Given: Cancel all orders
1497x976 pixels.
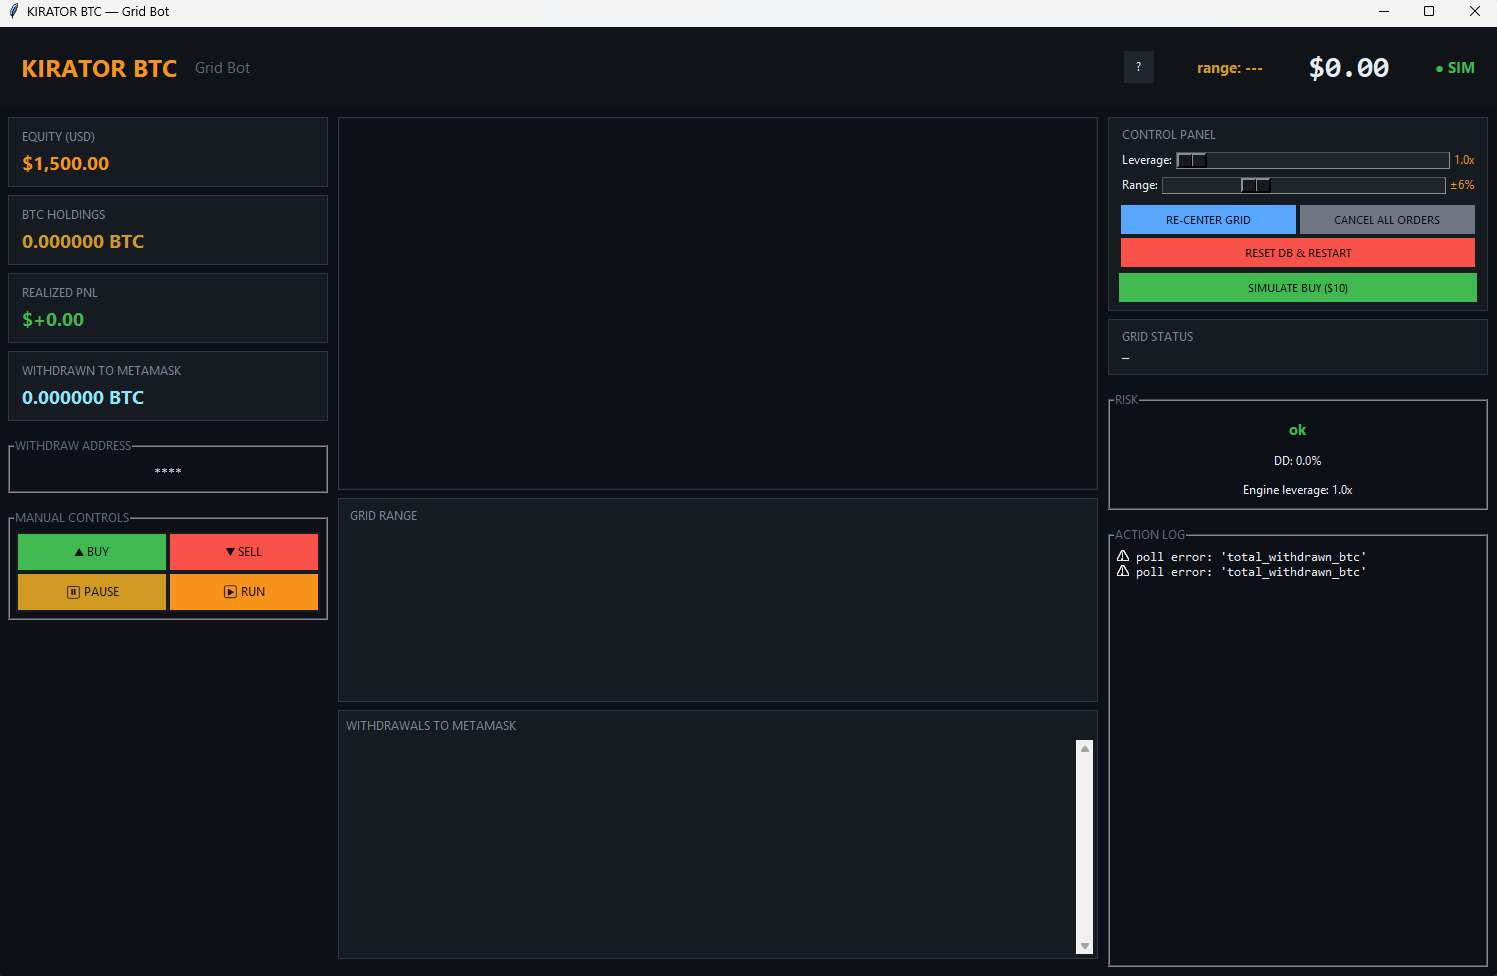Looking at the screenshot, I should point(1387,220).
